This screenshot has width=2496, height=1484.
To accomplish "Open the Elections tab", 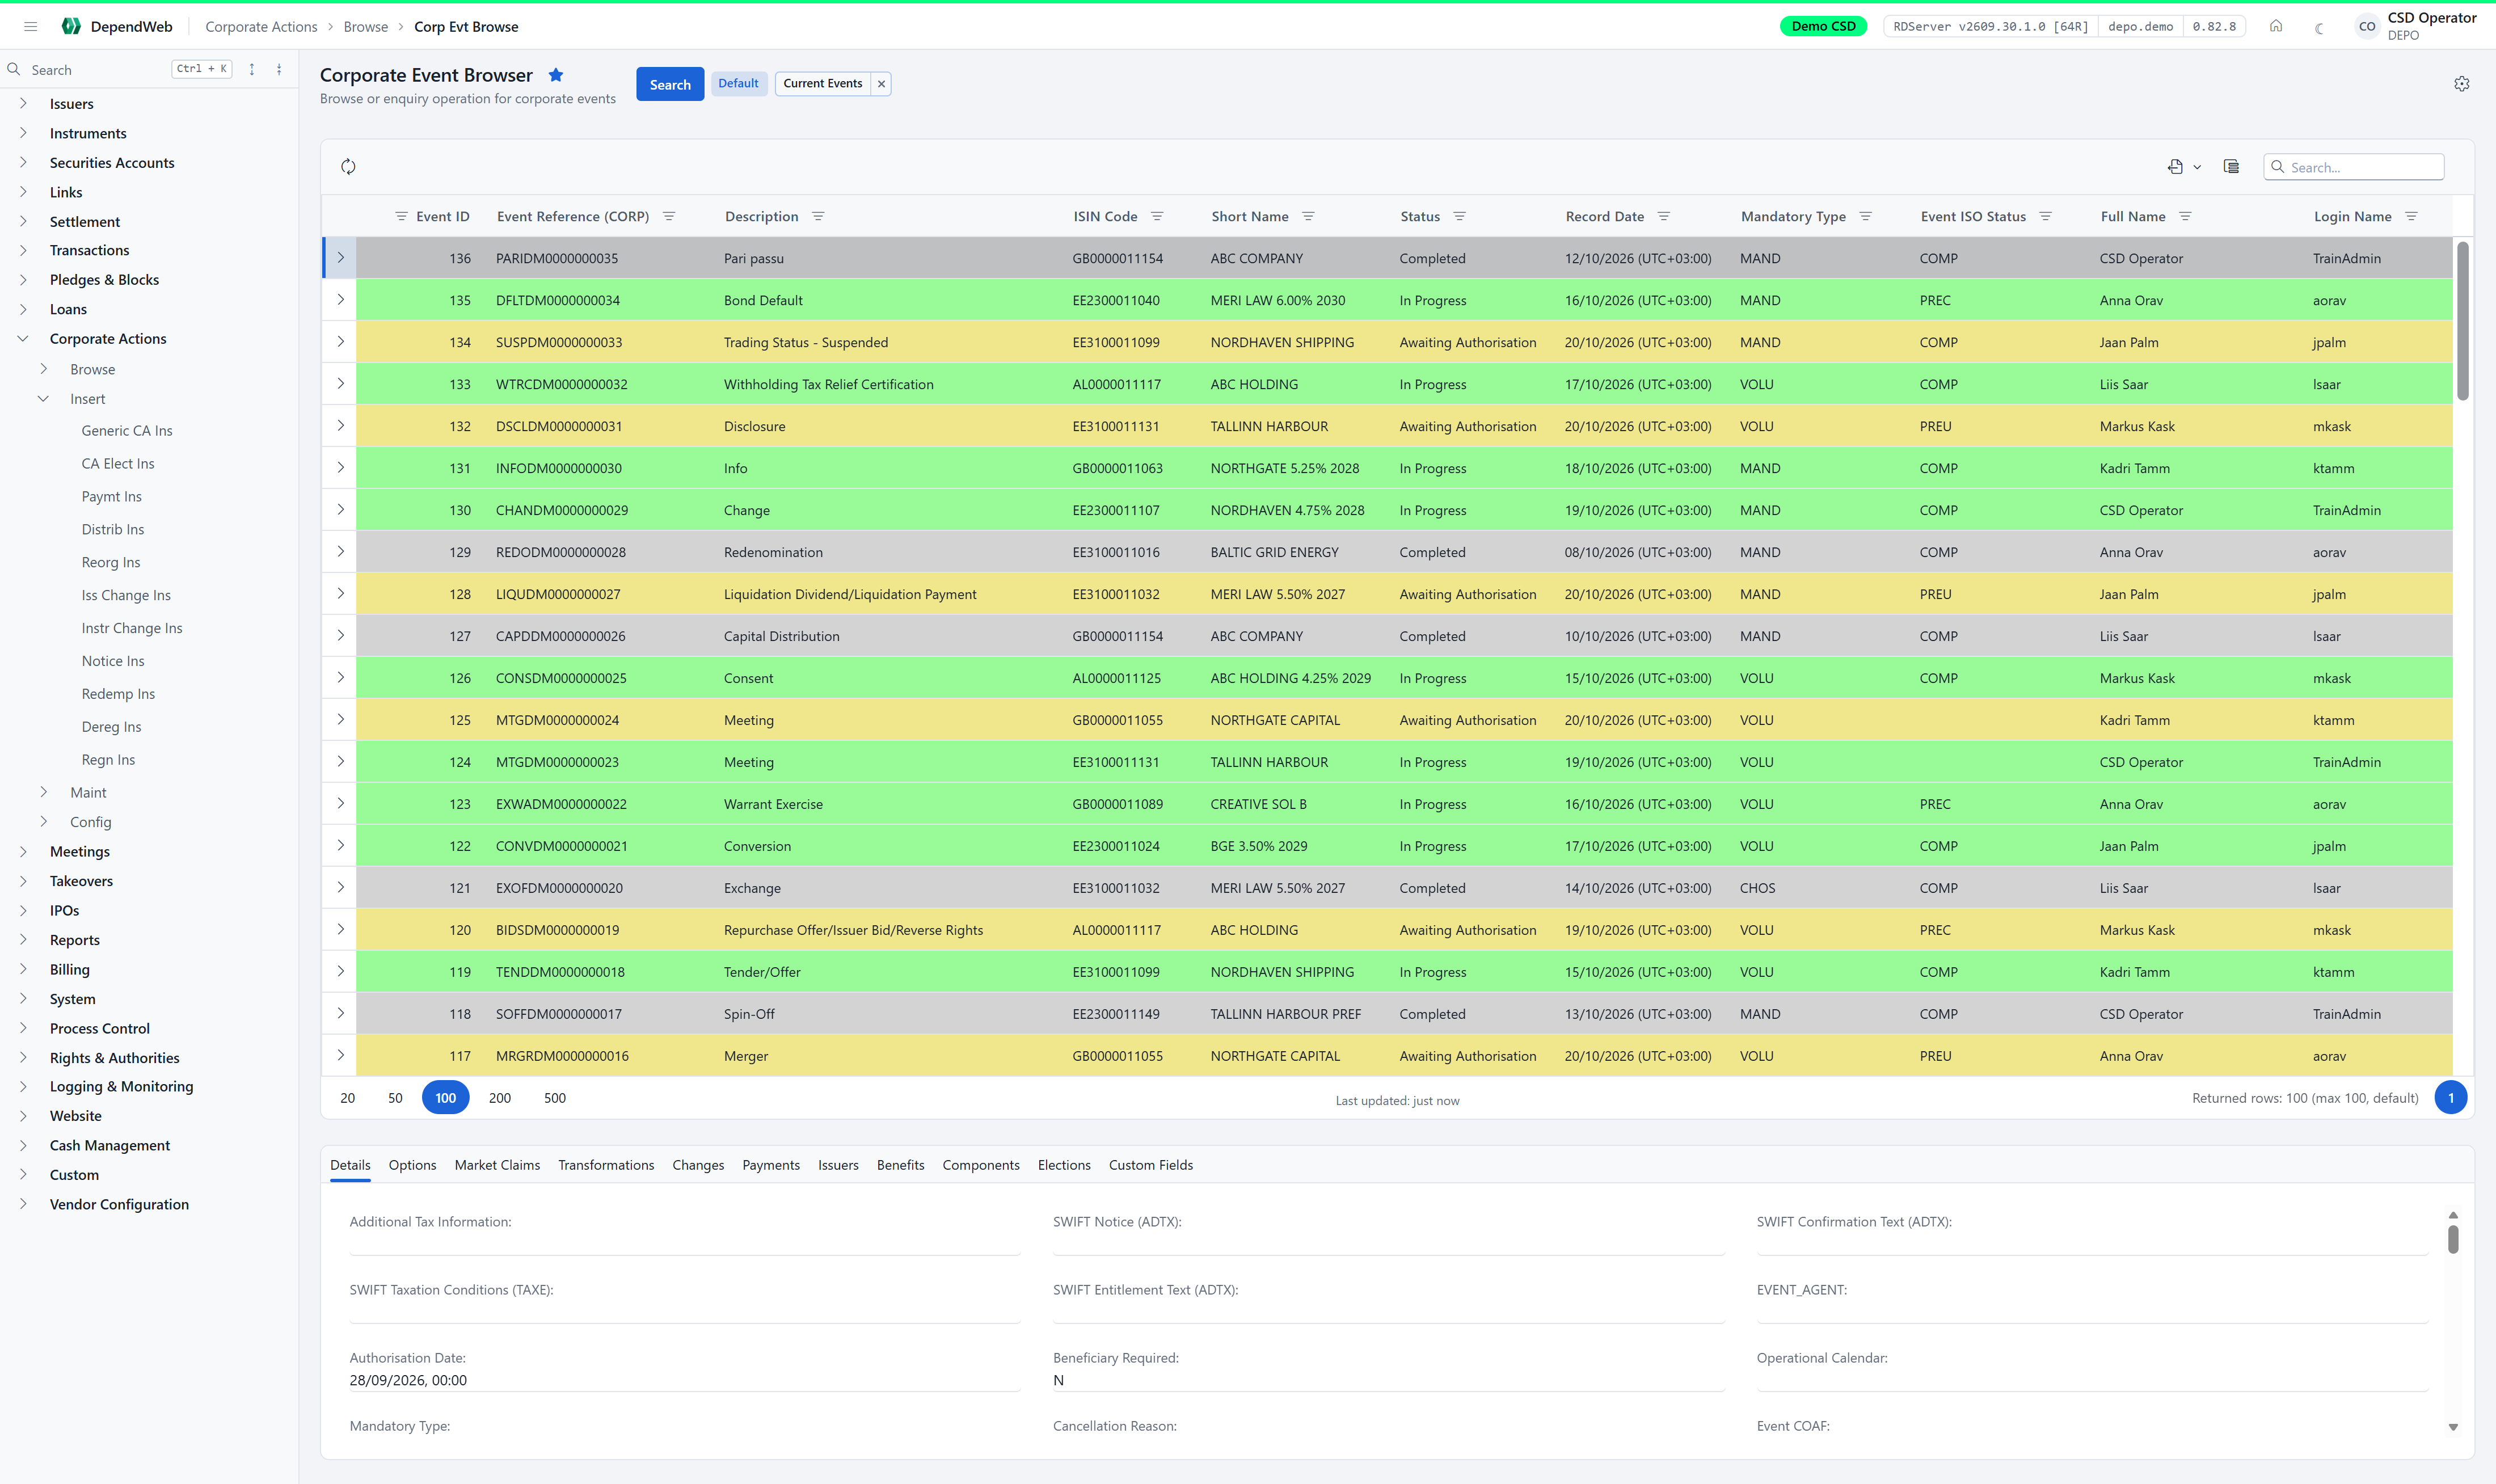I will tap(1064, 1165).
